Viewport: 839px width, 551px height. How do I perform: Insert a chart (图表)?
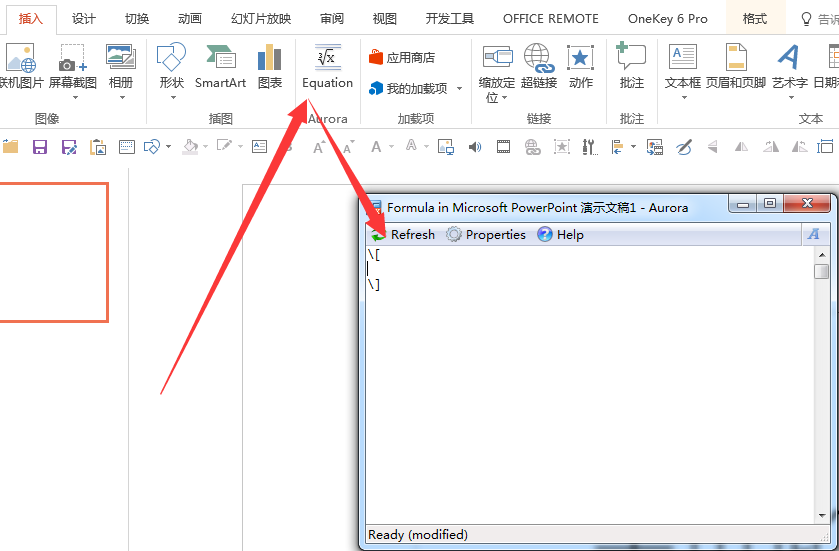(x=270, y=67)
